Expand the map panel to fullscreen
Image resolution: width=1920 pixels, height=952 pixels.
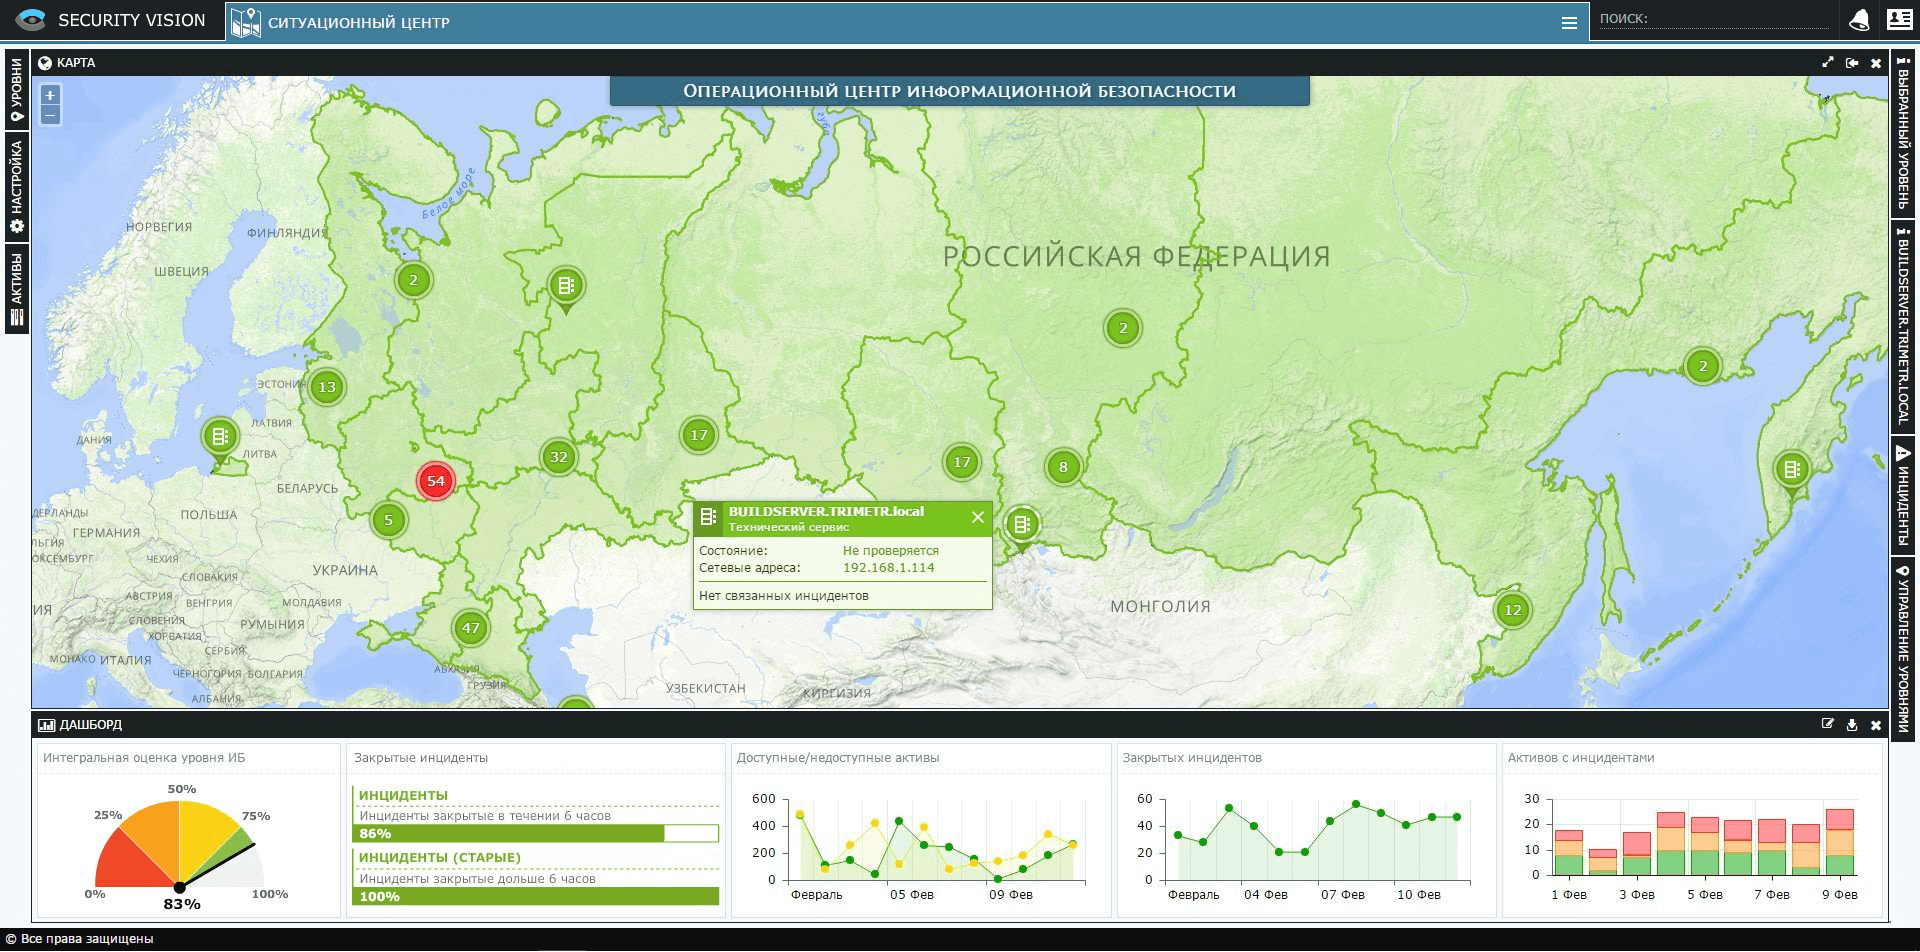tap(1828, 63)
